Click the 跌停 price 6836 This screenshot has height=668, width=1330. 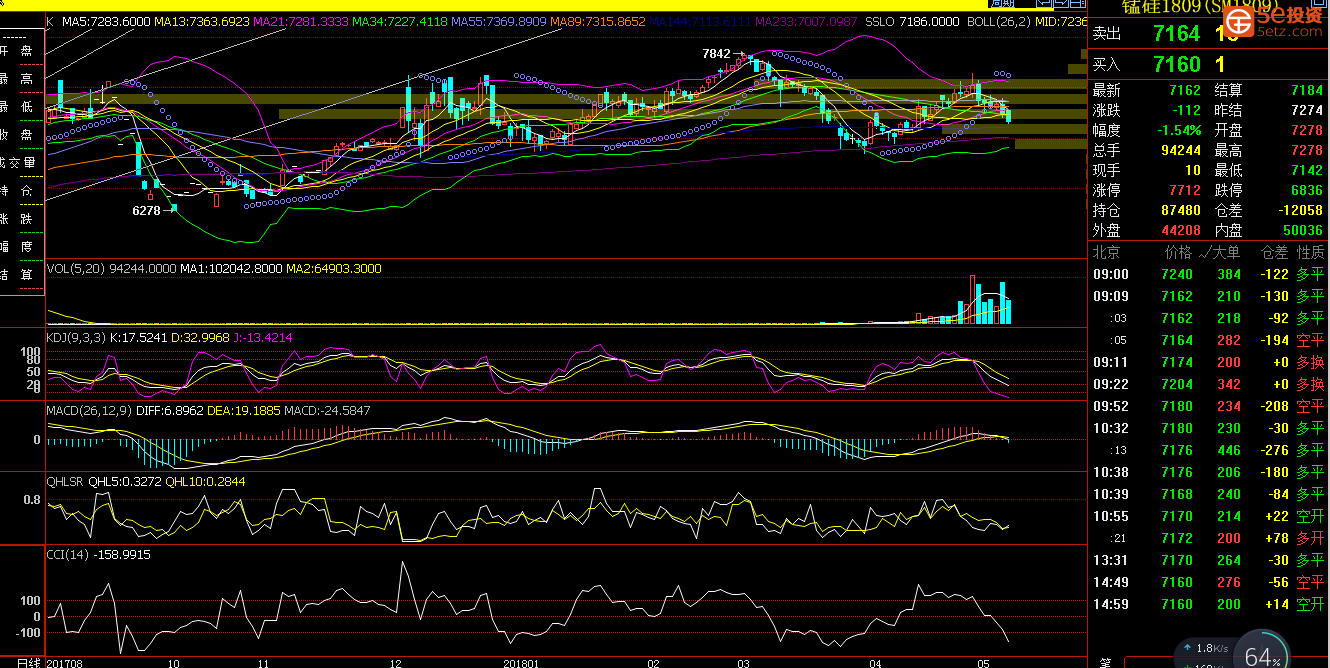(1306, 190)
